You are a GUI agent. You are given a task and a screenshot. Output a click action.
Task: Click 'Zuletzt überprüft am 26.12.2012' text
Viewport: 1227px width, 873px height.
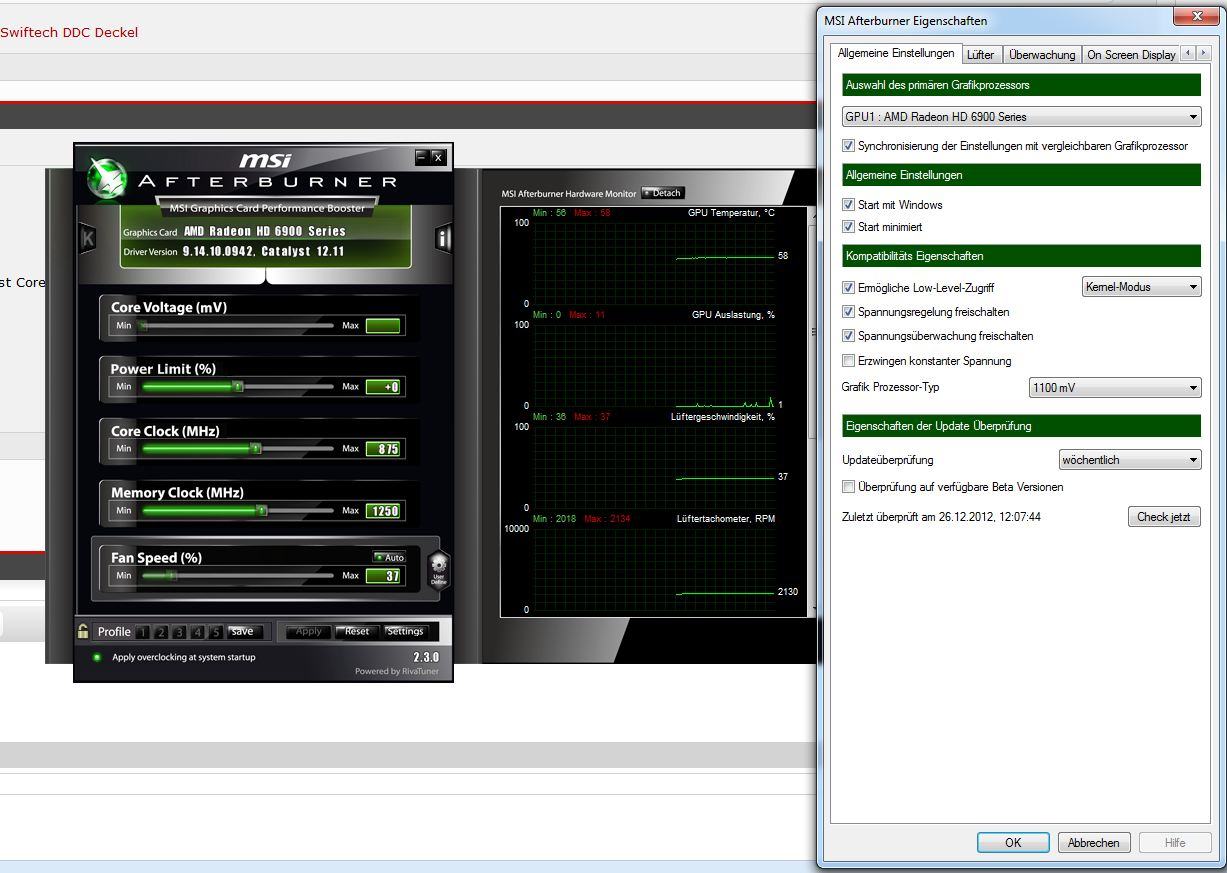(x=942, y=517)
